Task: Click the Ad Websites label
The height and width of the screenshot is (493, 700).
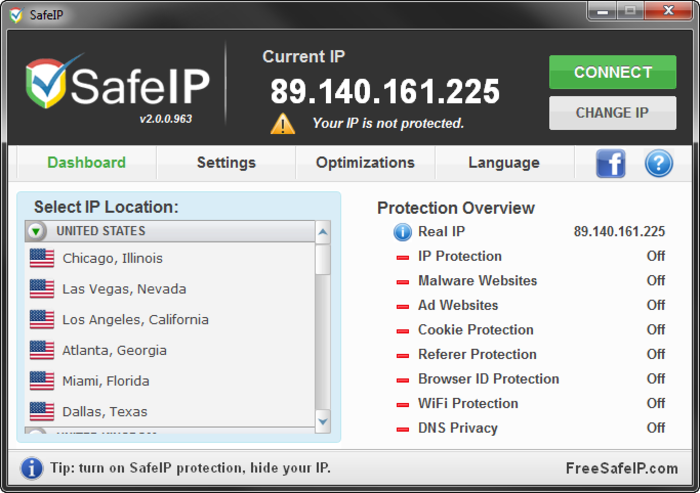Action: click(458, 305)
